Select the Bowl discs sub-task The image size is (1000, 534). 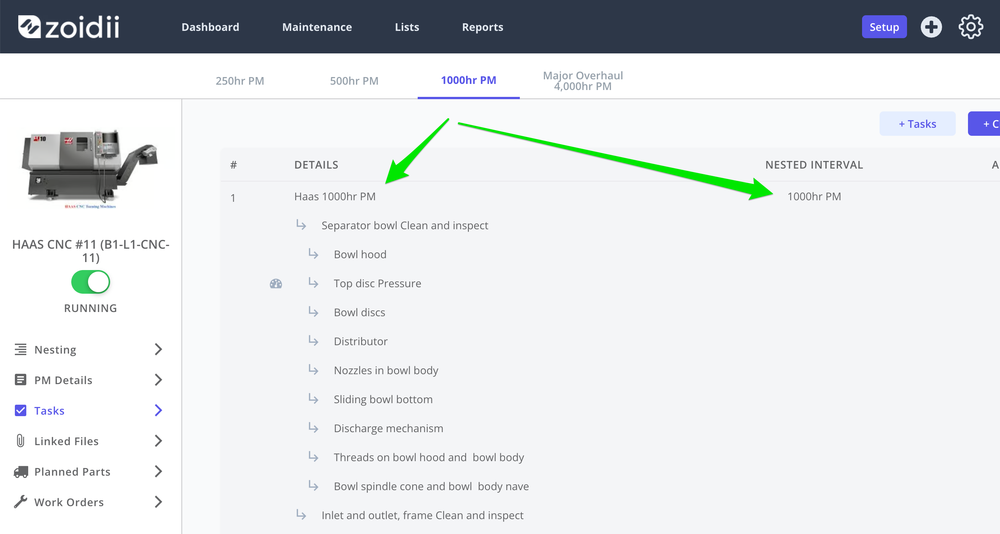pyautogui.click(x=360, y=312)
